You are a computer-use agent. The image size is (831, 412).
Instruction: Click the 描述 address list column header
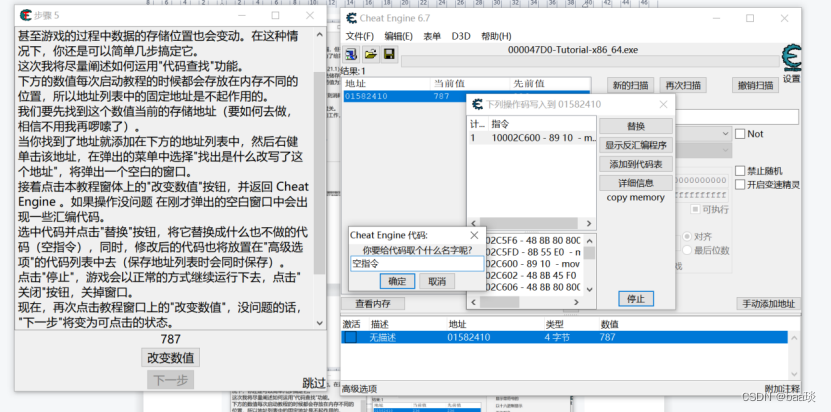coord(379,324)
